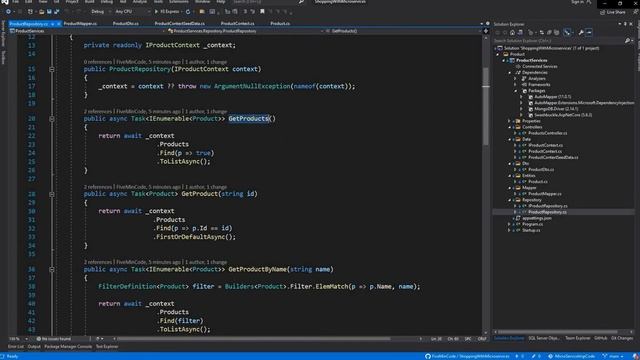640x360 pixels.
Task: Click the editor horizontal scrollbar thumb
Action: click(254, 339)
